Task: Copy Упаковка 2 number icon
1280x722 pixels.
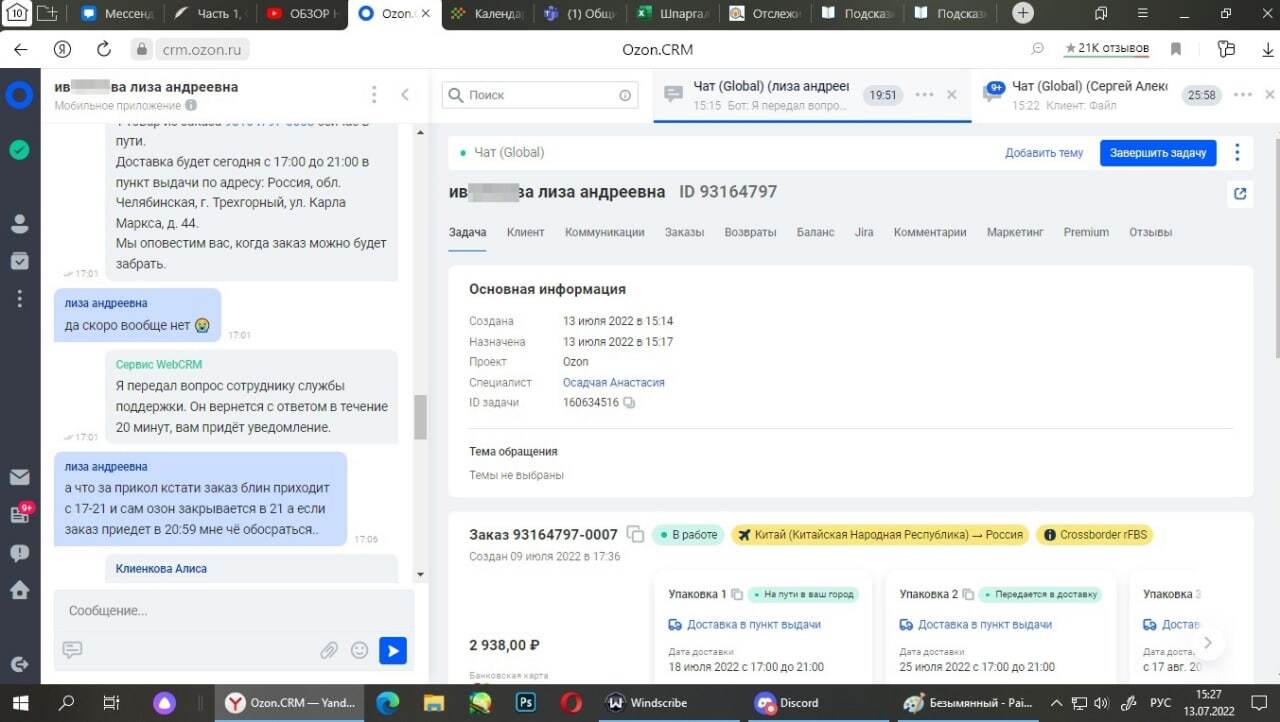Action: (x=969, y=594)
